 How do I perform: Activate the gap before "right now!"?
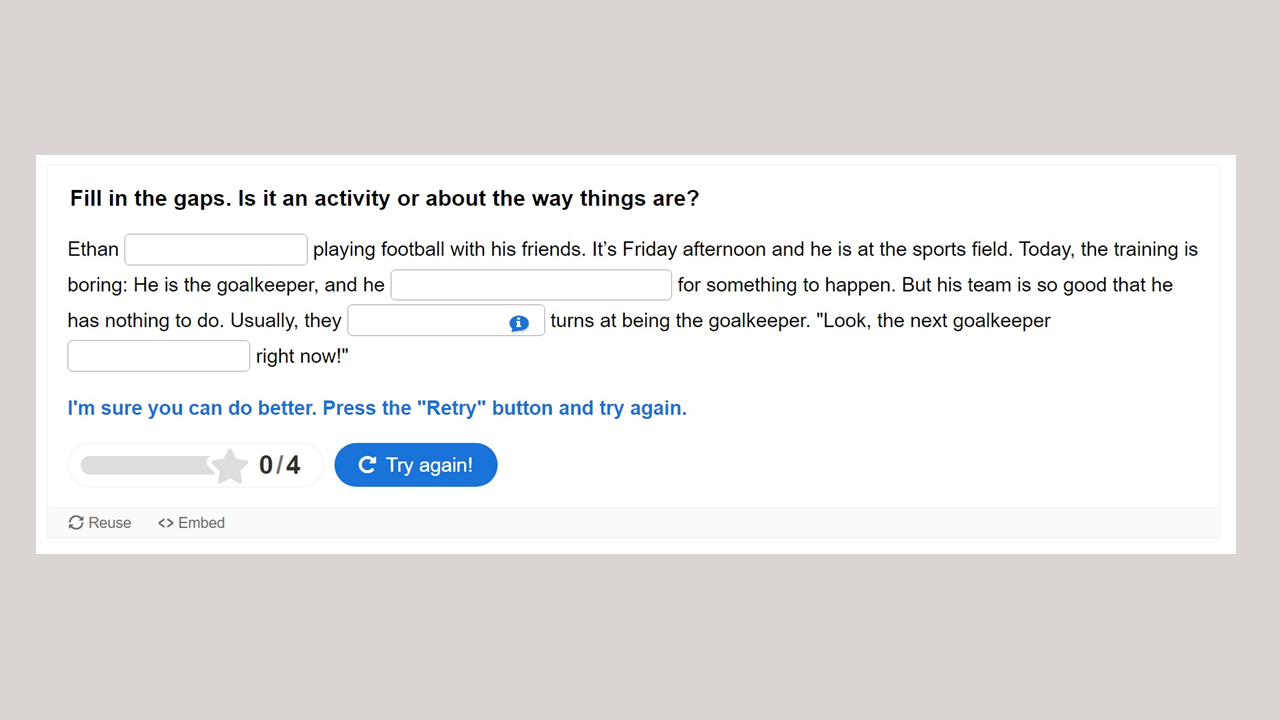[158, 356]
